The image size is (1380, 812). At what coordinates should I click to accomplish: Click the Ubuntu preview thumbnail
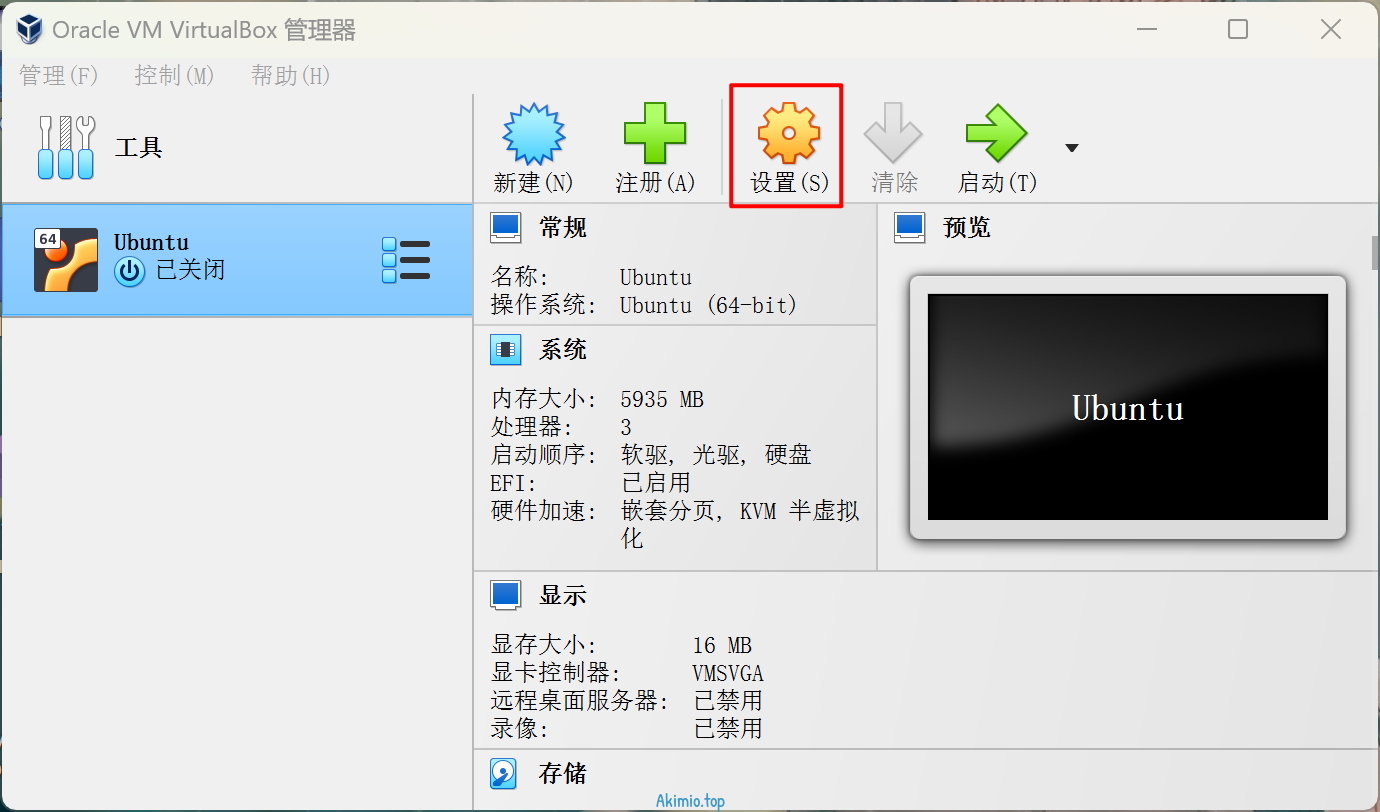(x=1127, y=407)
